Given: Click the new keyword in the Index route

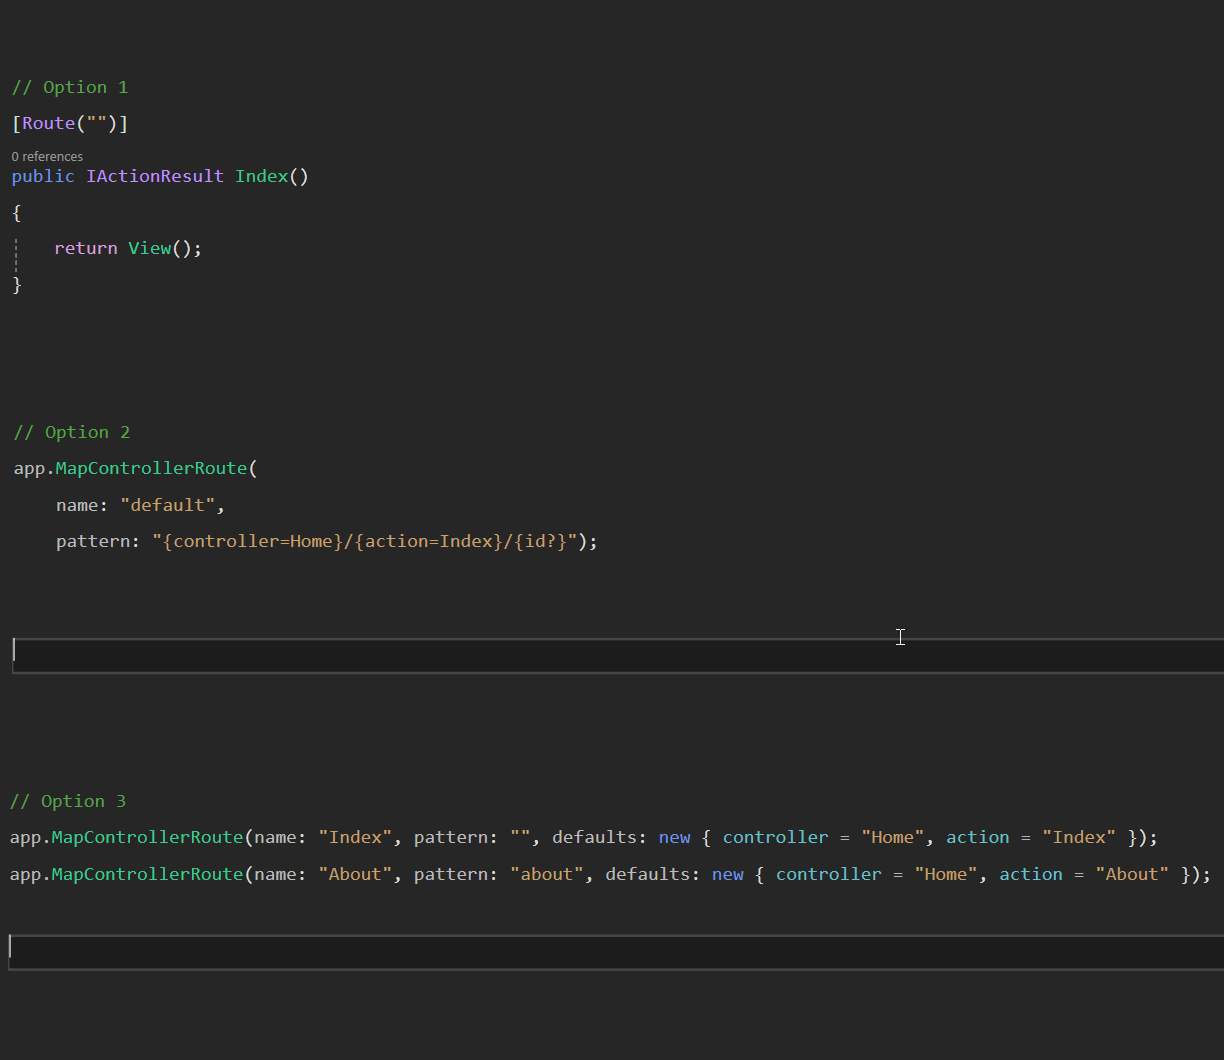Looking at the screenshot, I should pyautogui.click(x=675, y=837).
